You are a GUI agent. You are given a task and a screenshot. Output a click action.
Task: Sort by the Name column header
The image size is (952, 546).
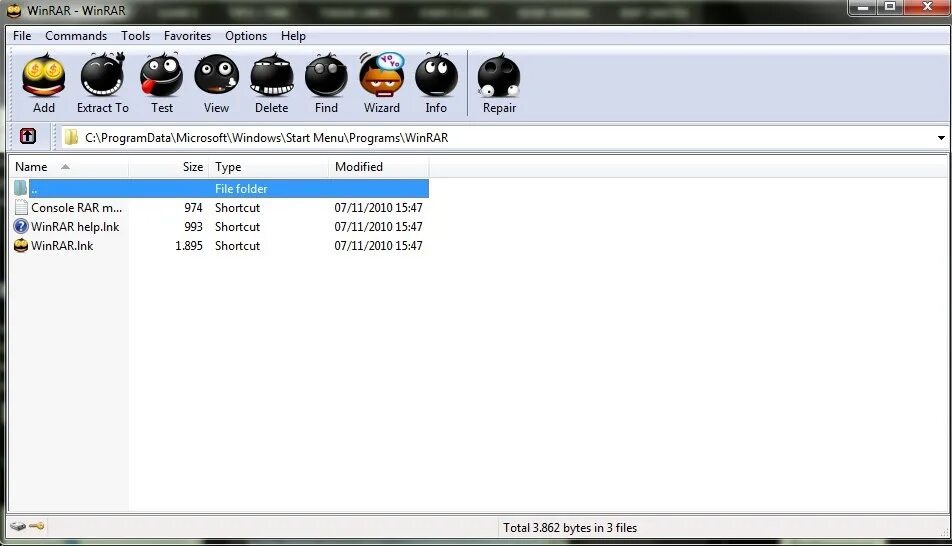(69, 167)
